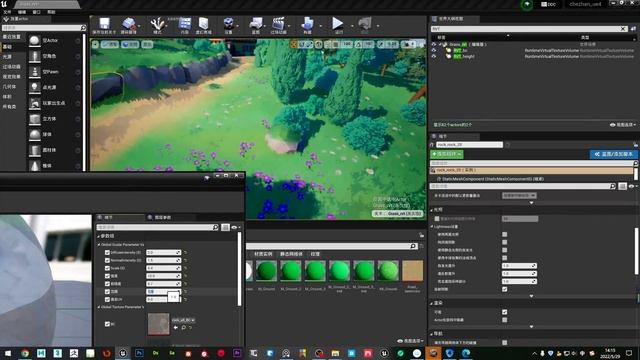The image size is (640, 360).
Task: Click the Blueprint/Add Script button
Action: click(613, 154)
